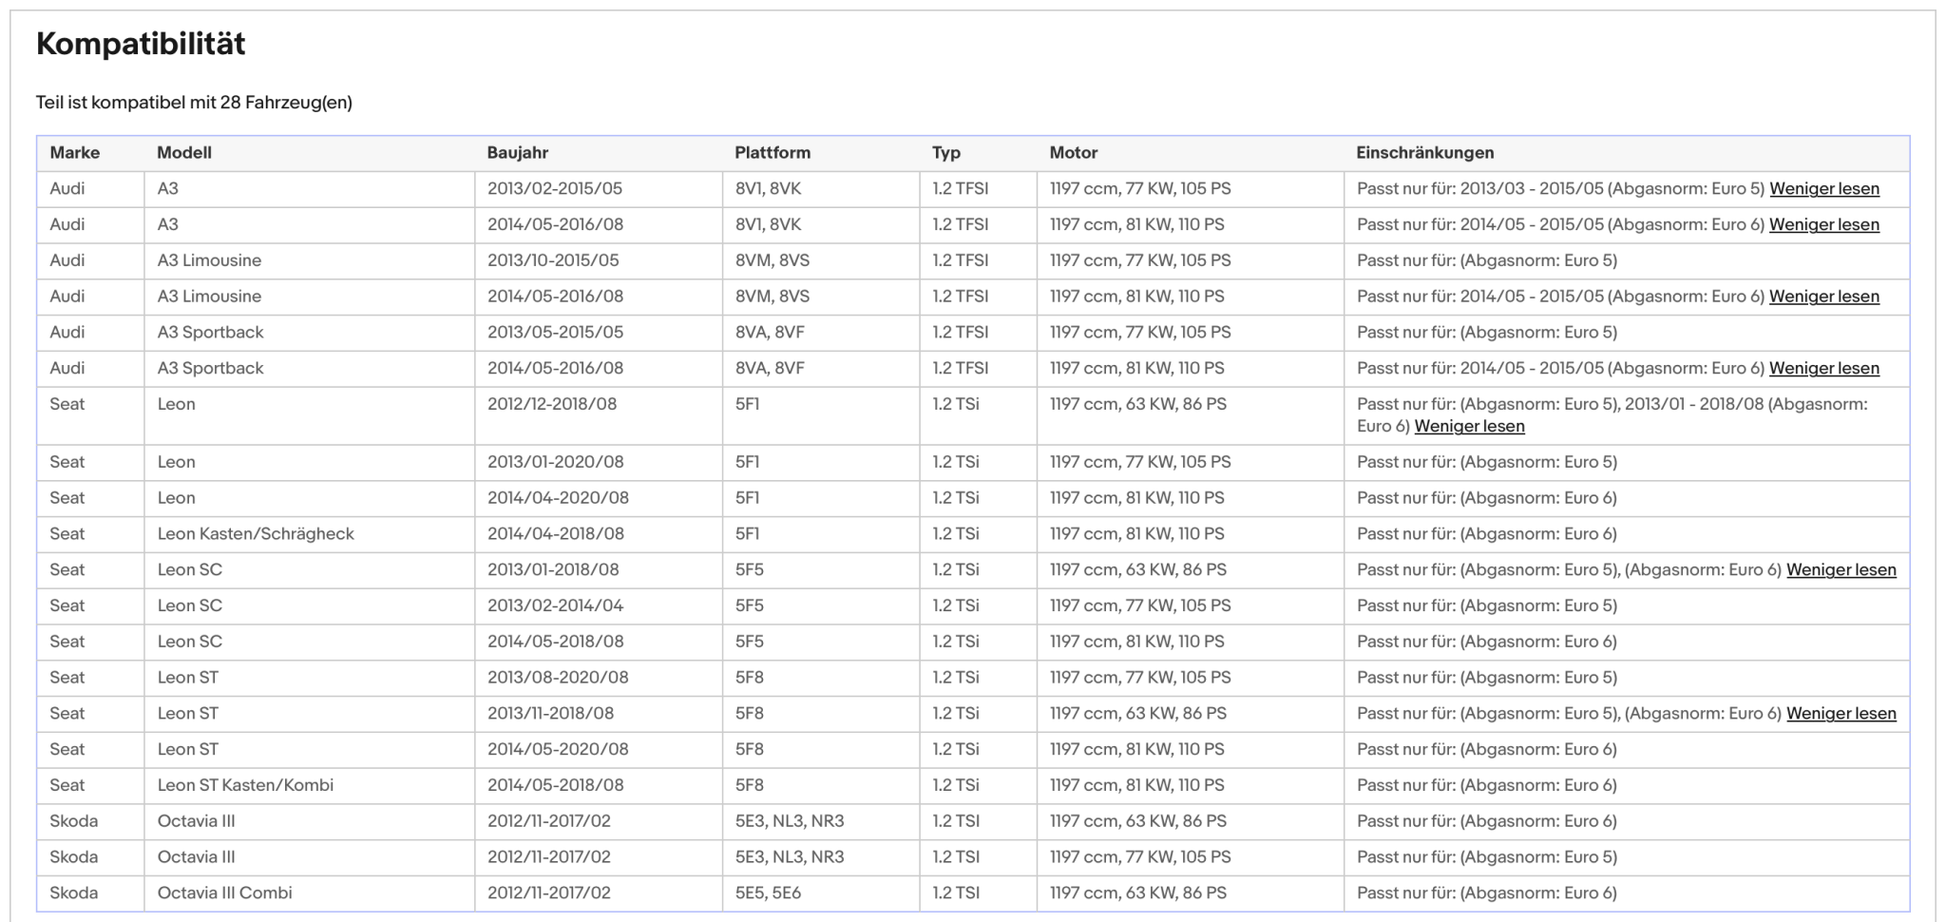
Task: Click 'Weniger lesen' in A3 Sportback 2014/05-2016/08 row
Action: click(1823, 369)
